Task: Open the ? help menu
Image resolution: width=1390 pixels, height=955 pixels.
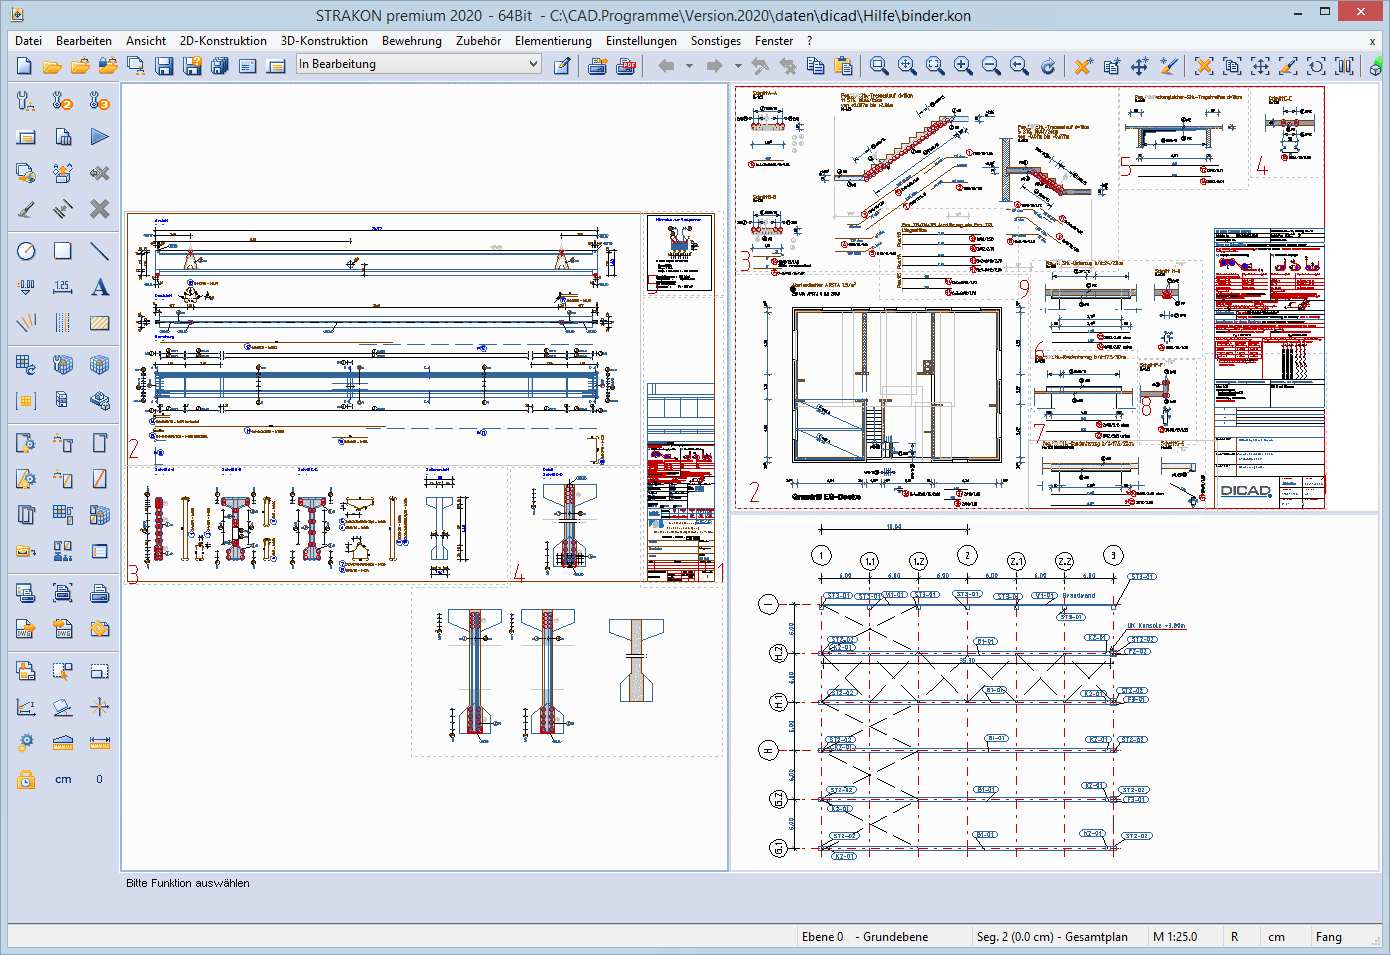Action: (x=809, y=41)
